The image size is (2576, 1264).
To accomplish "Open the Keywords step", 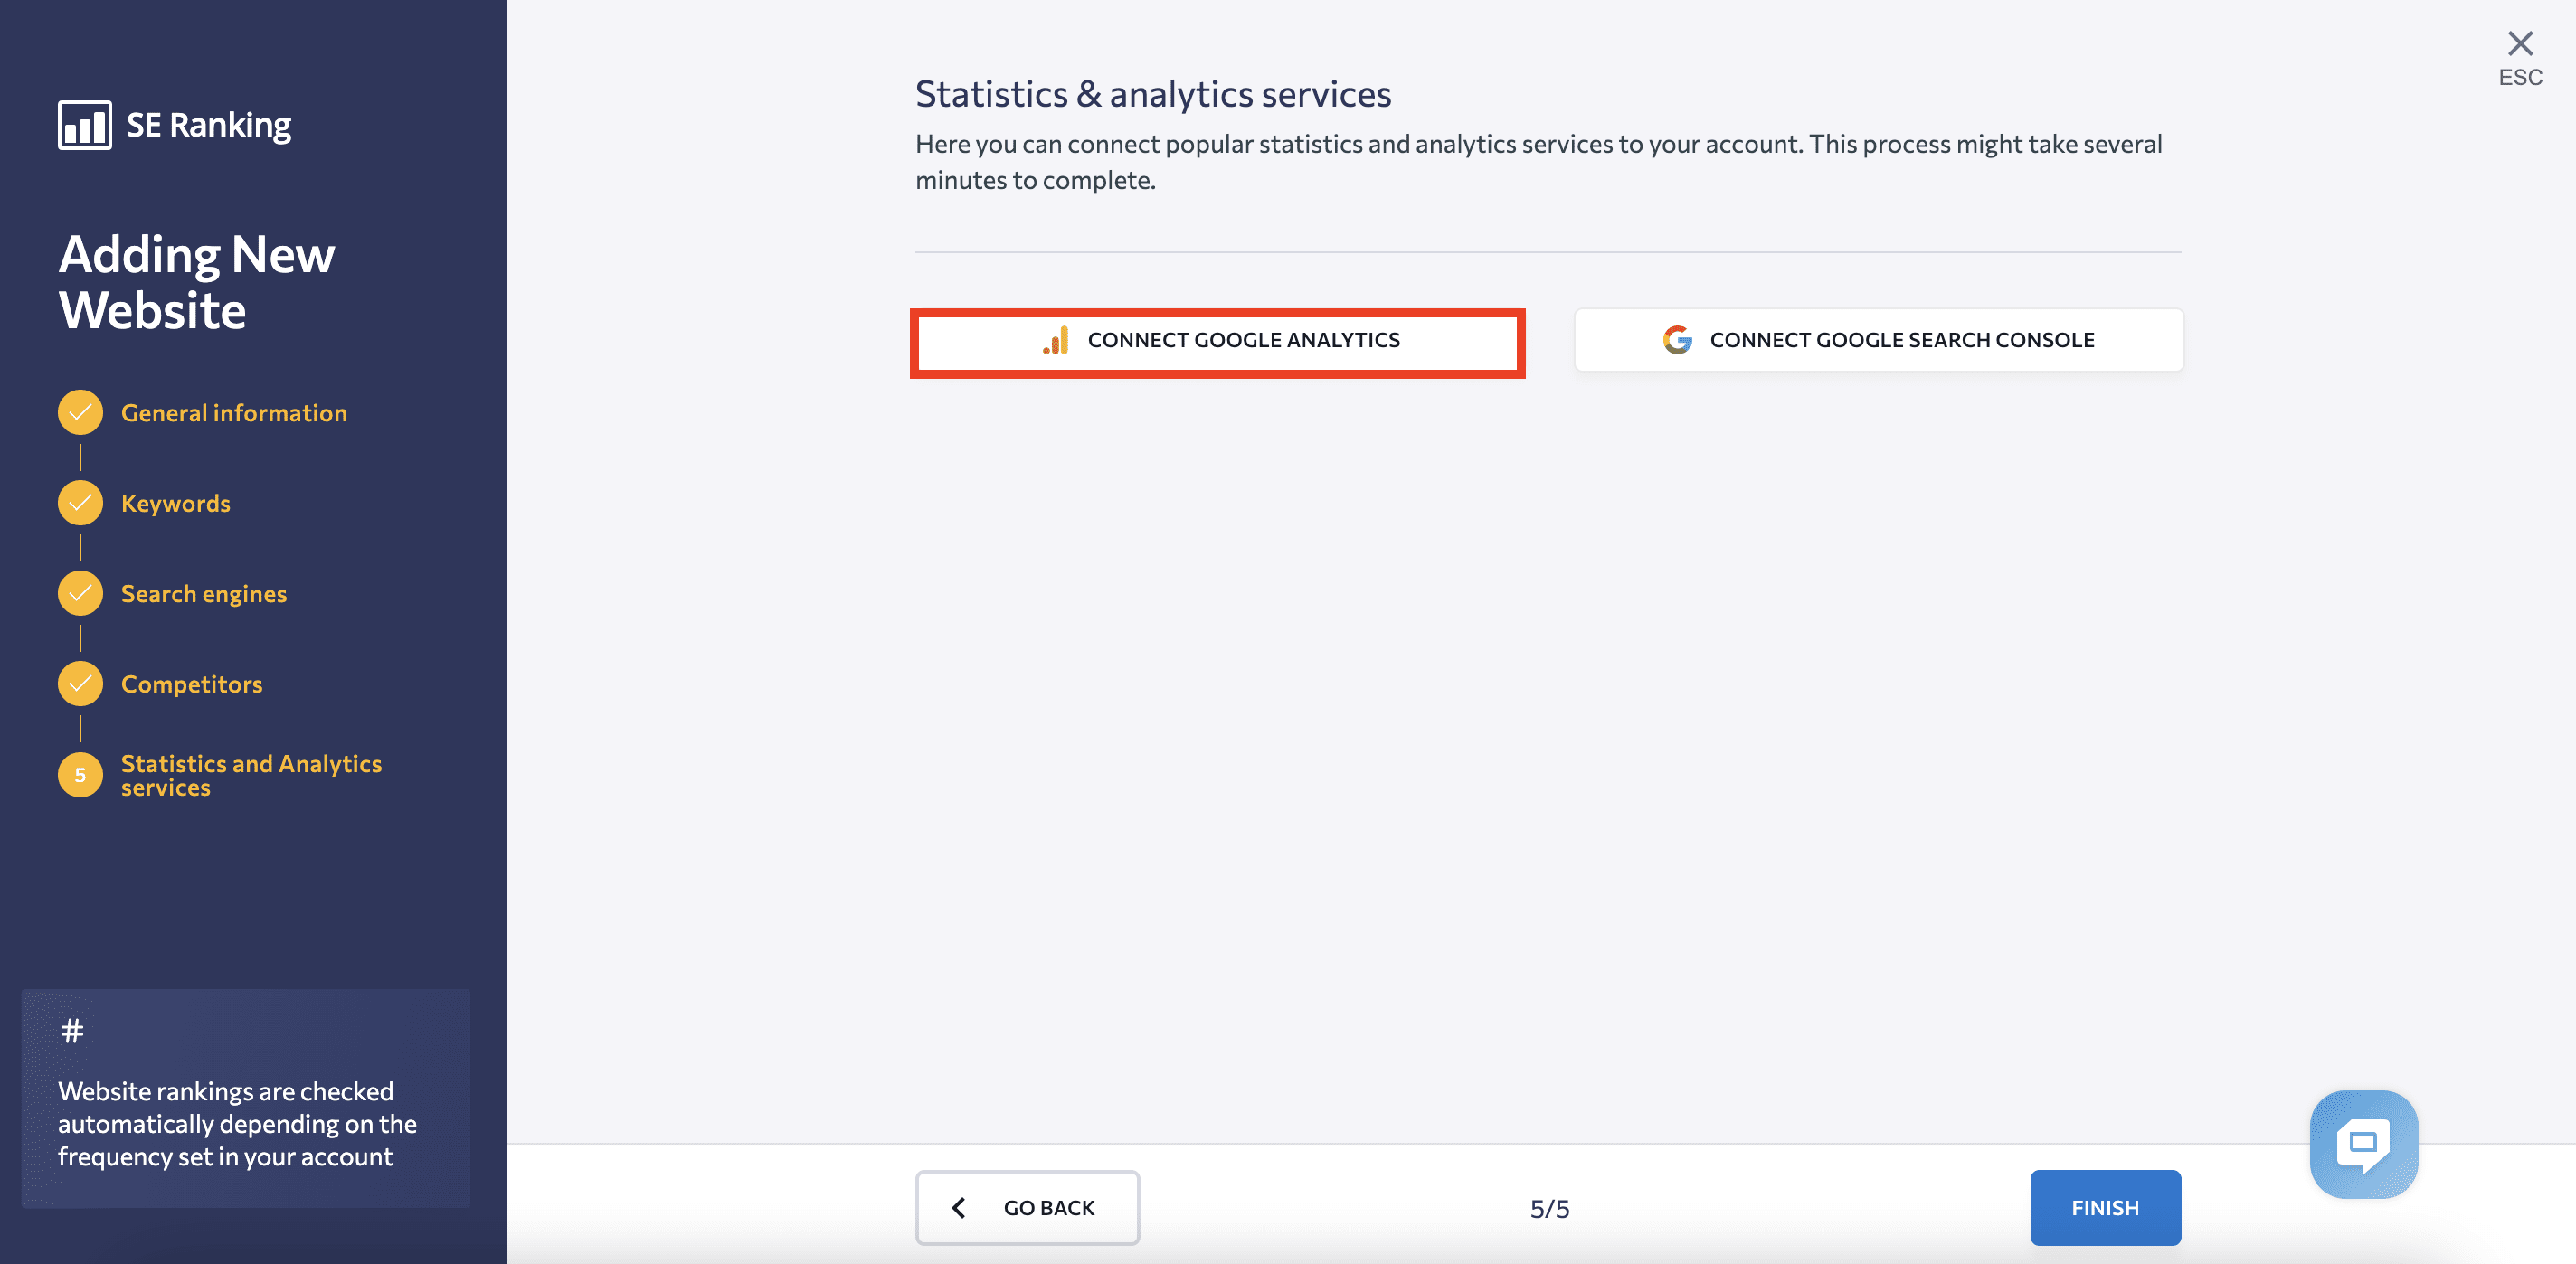I will [176, 503].
